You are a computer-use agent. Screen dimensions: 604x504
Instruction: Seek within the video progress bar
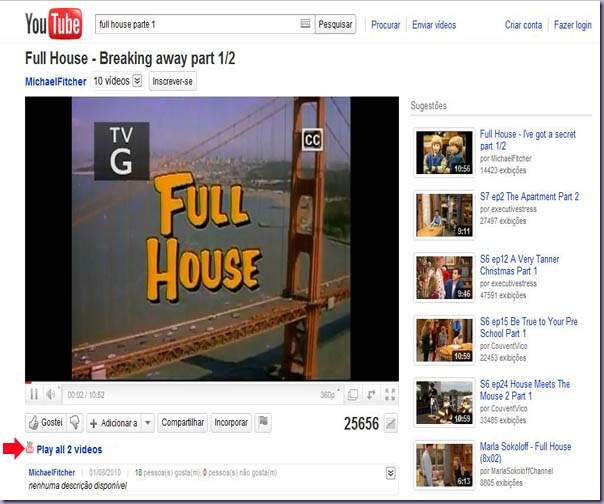[x=212, y=383]
